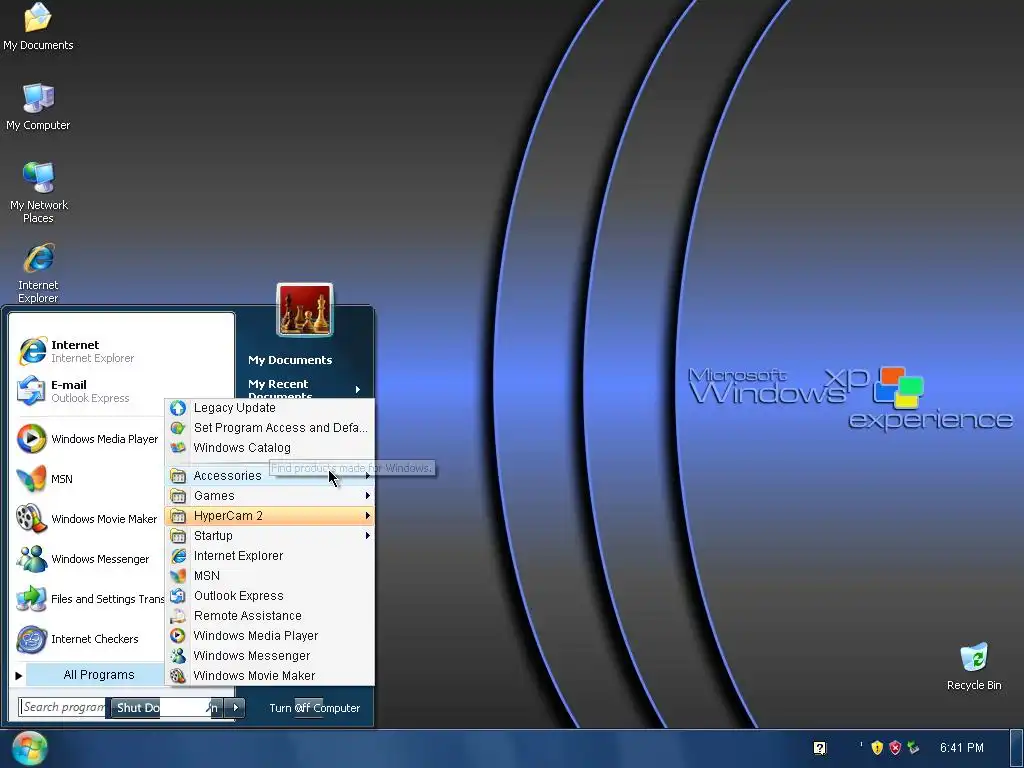
Task: Launch Internet Explorer from the All Programs list
Action: (x=270, y=556)
